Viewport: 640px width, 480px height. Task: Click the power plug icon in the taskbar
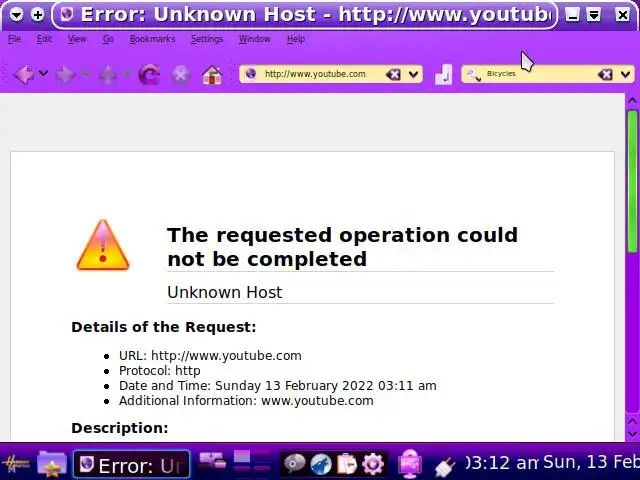445,467
